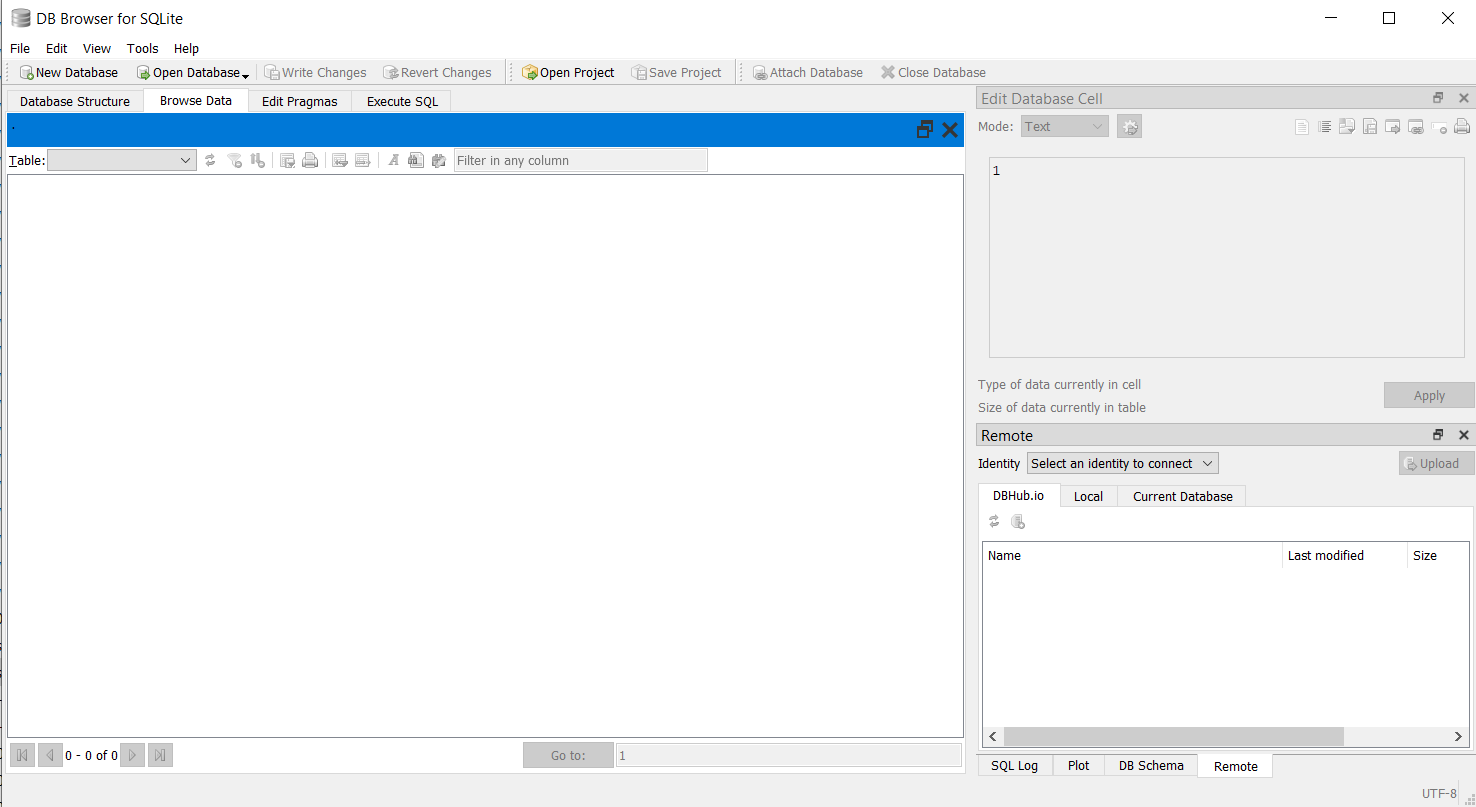
Task: Click the window-with-chain-link icon in cell editor
Action: (x=1416, y=127)
